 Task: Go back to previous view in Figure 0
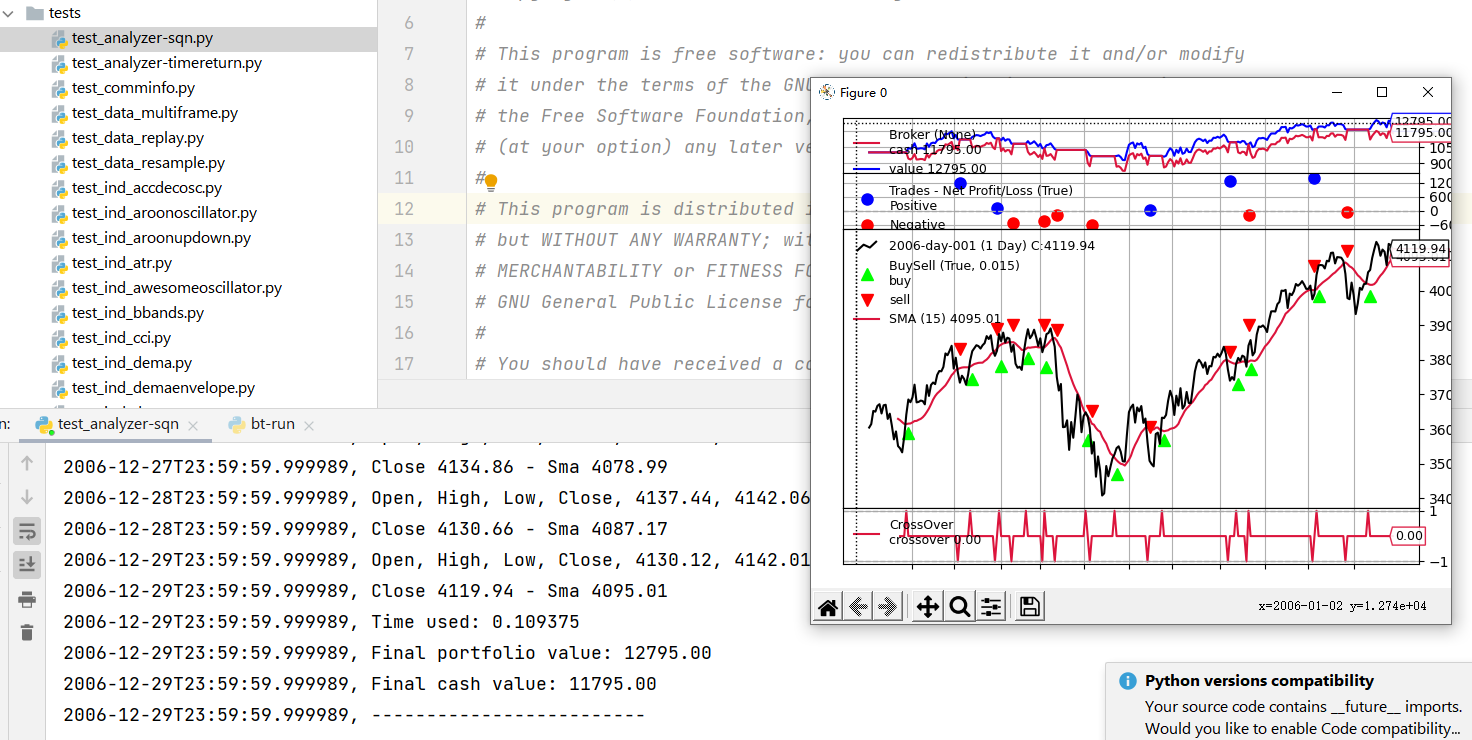click(858, 607)
